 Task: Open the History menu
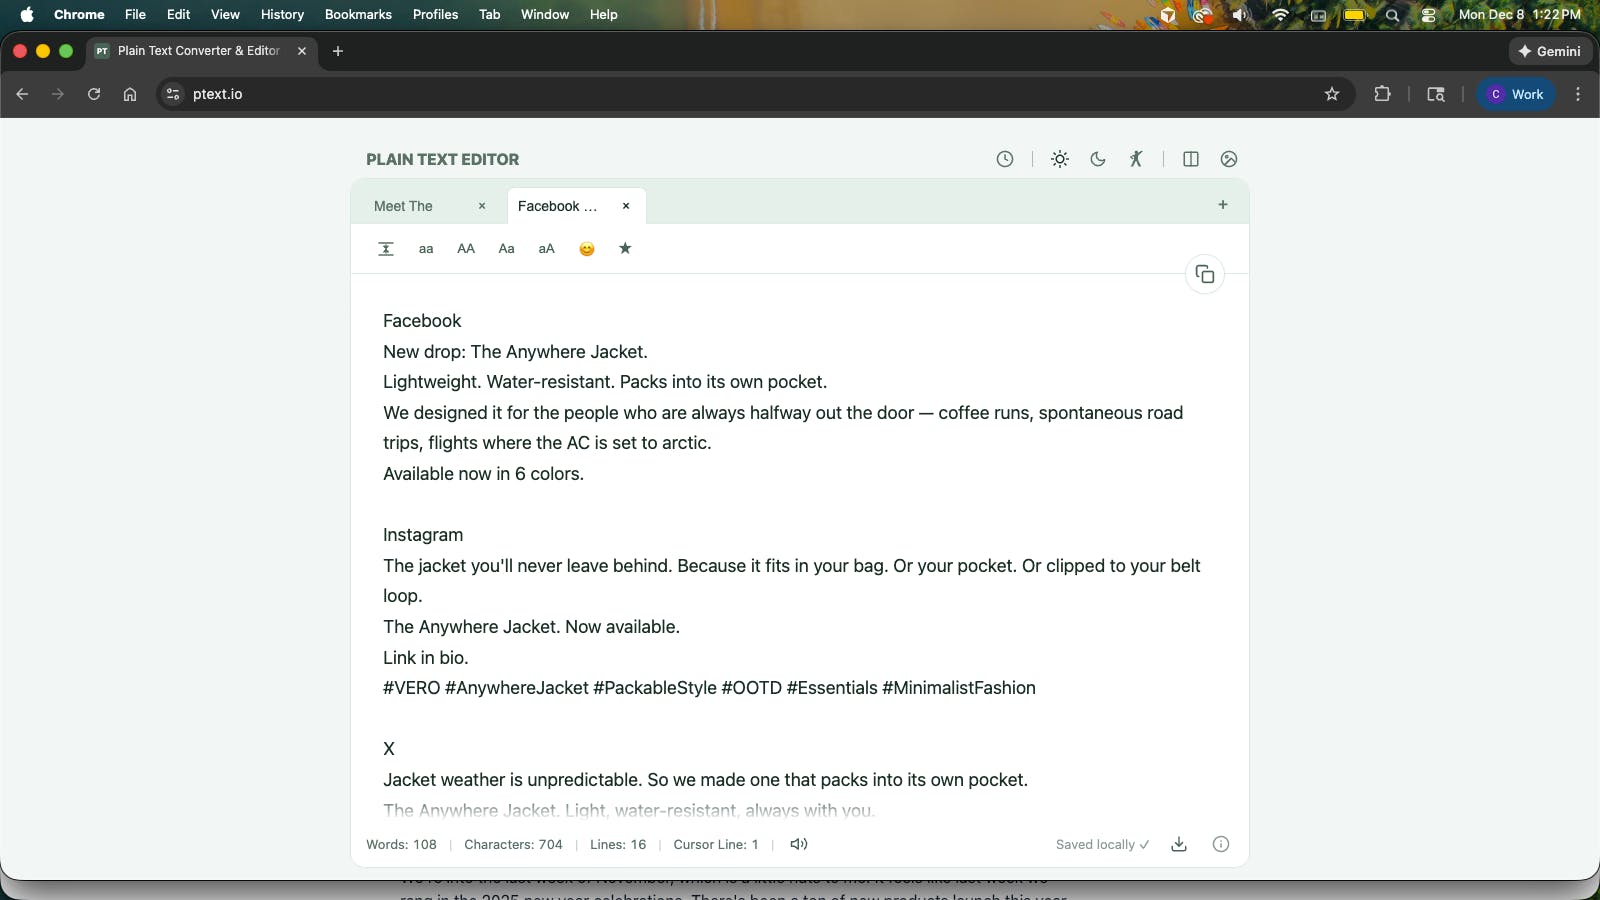point(282,14)
